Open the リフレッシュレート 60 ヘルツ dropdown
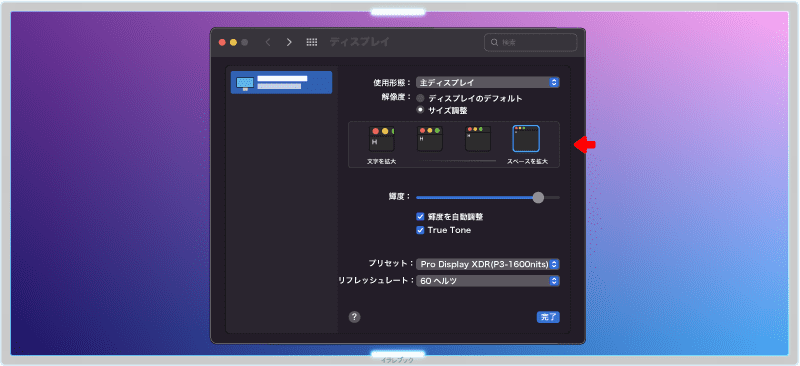This screenshot has height=366, width=800. pos(488,281)
